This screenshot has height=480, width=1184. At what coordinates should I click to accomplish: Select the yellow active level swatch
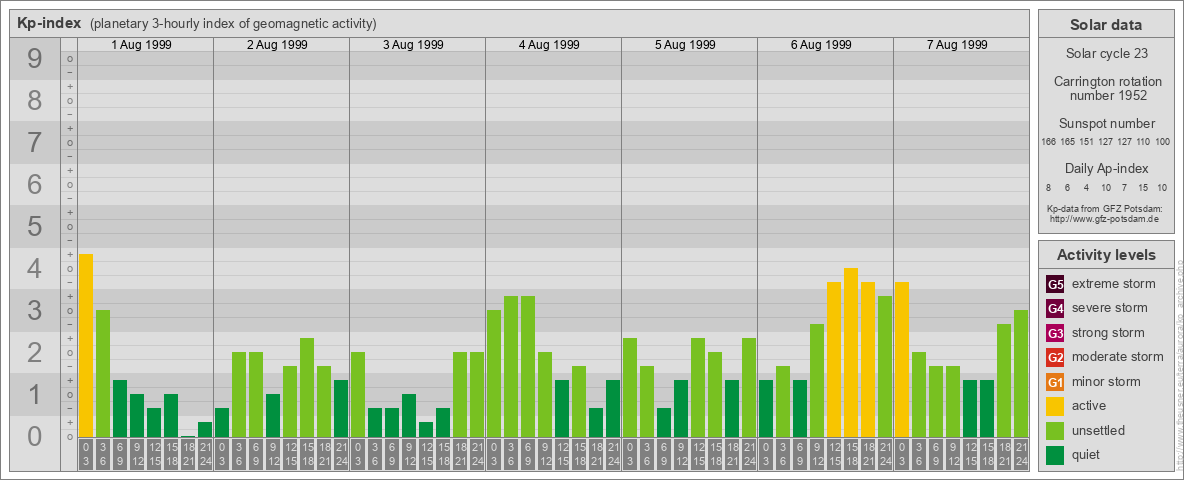pyautogui.click(x=1055, y=406)
